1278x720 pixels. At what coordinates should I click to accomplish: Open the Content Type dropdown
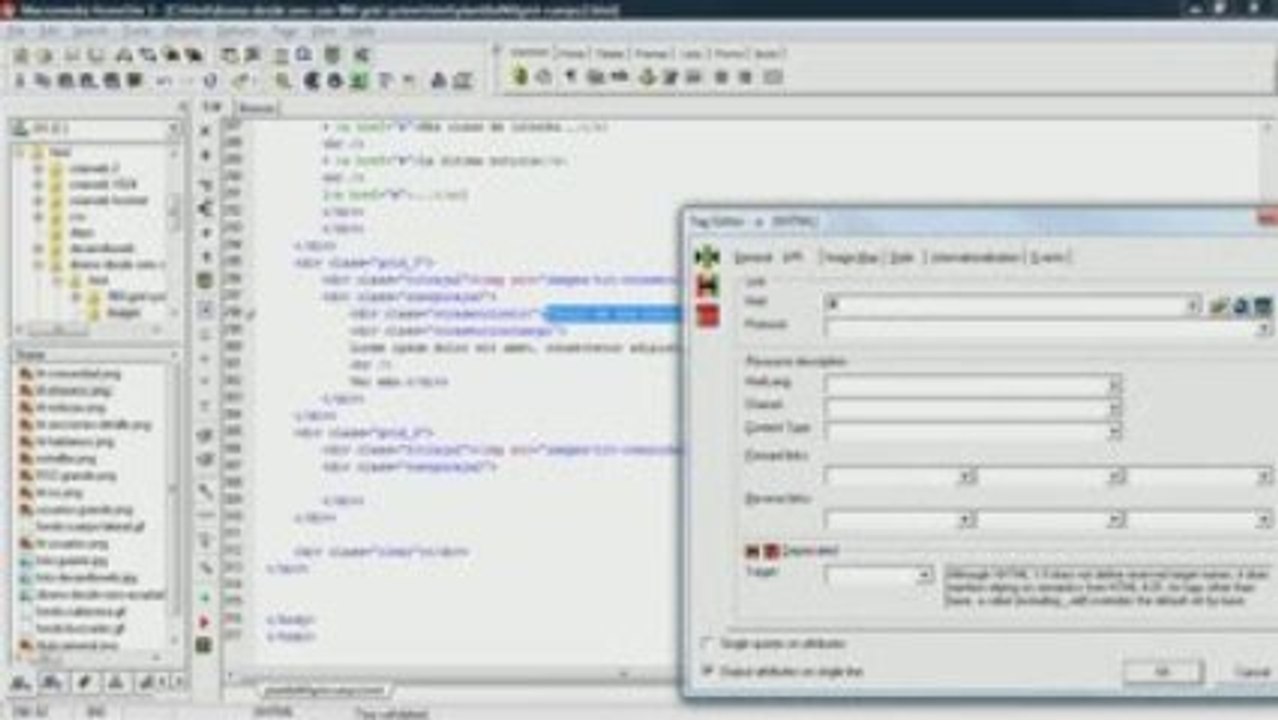[x=1114, y=431]
